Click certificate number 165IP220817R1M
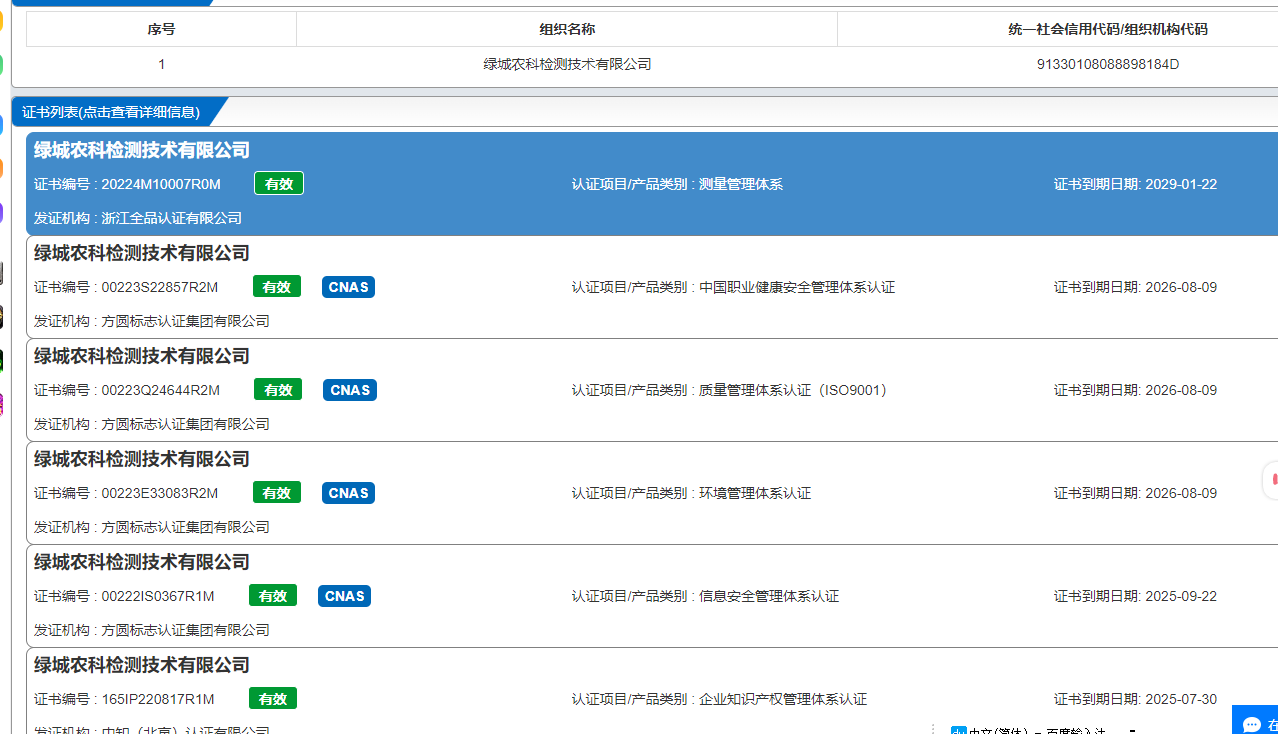 158,699
